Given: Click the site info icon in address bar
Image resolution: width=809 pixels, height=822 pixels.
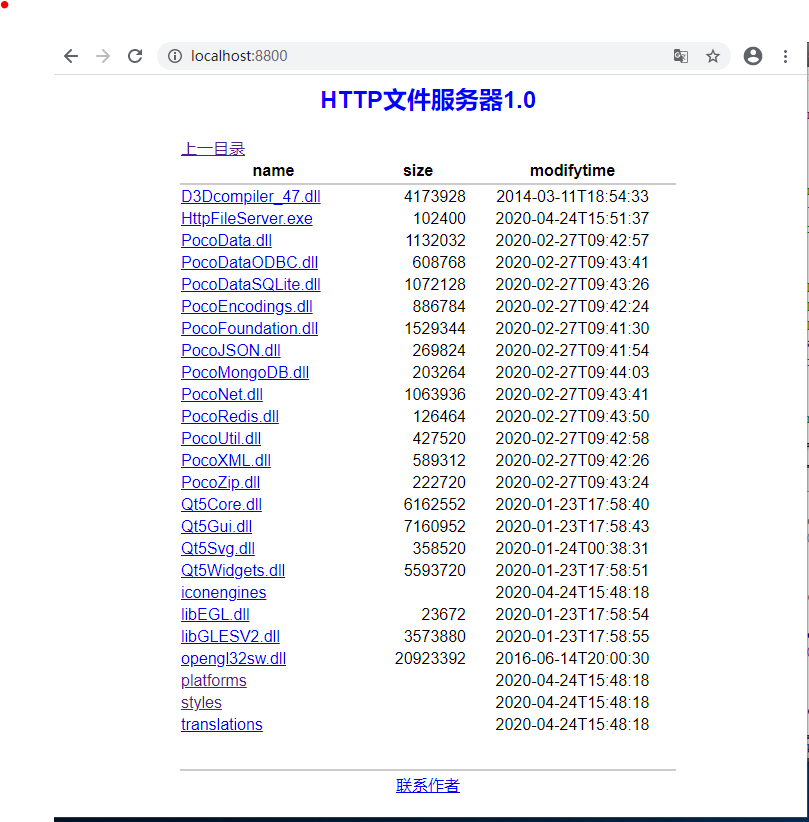Looking at the screenshot, I should click(x=175, y=56).
